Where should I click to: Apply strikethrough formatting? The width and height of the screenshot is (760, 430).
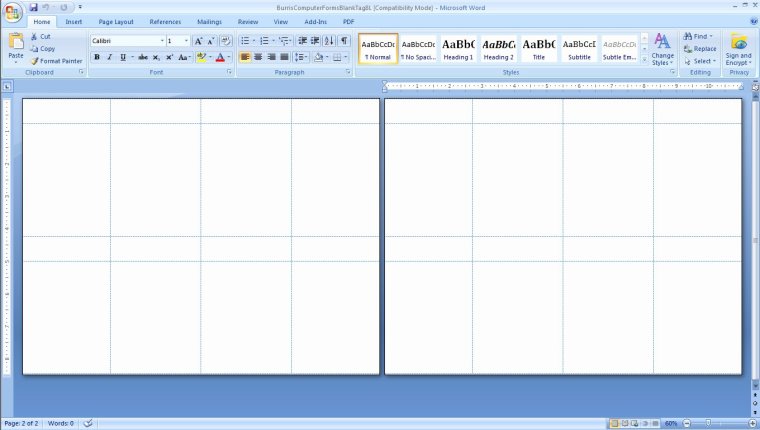(x=145, y=58)
